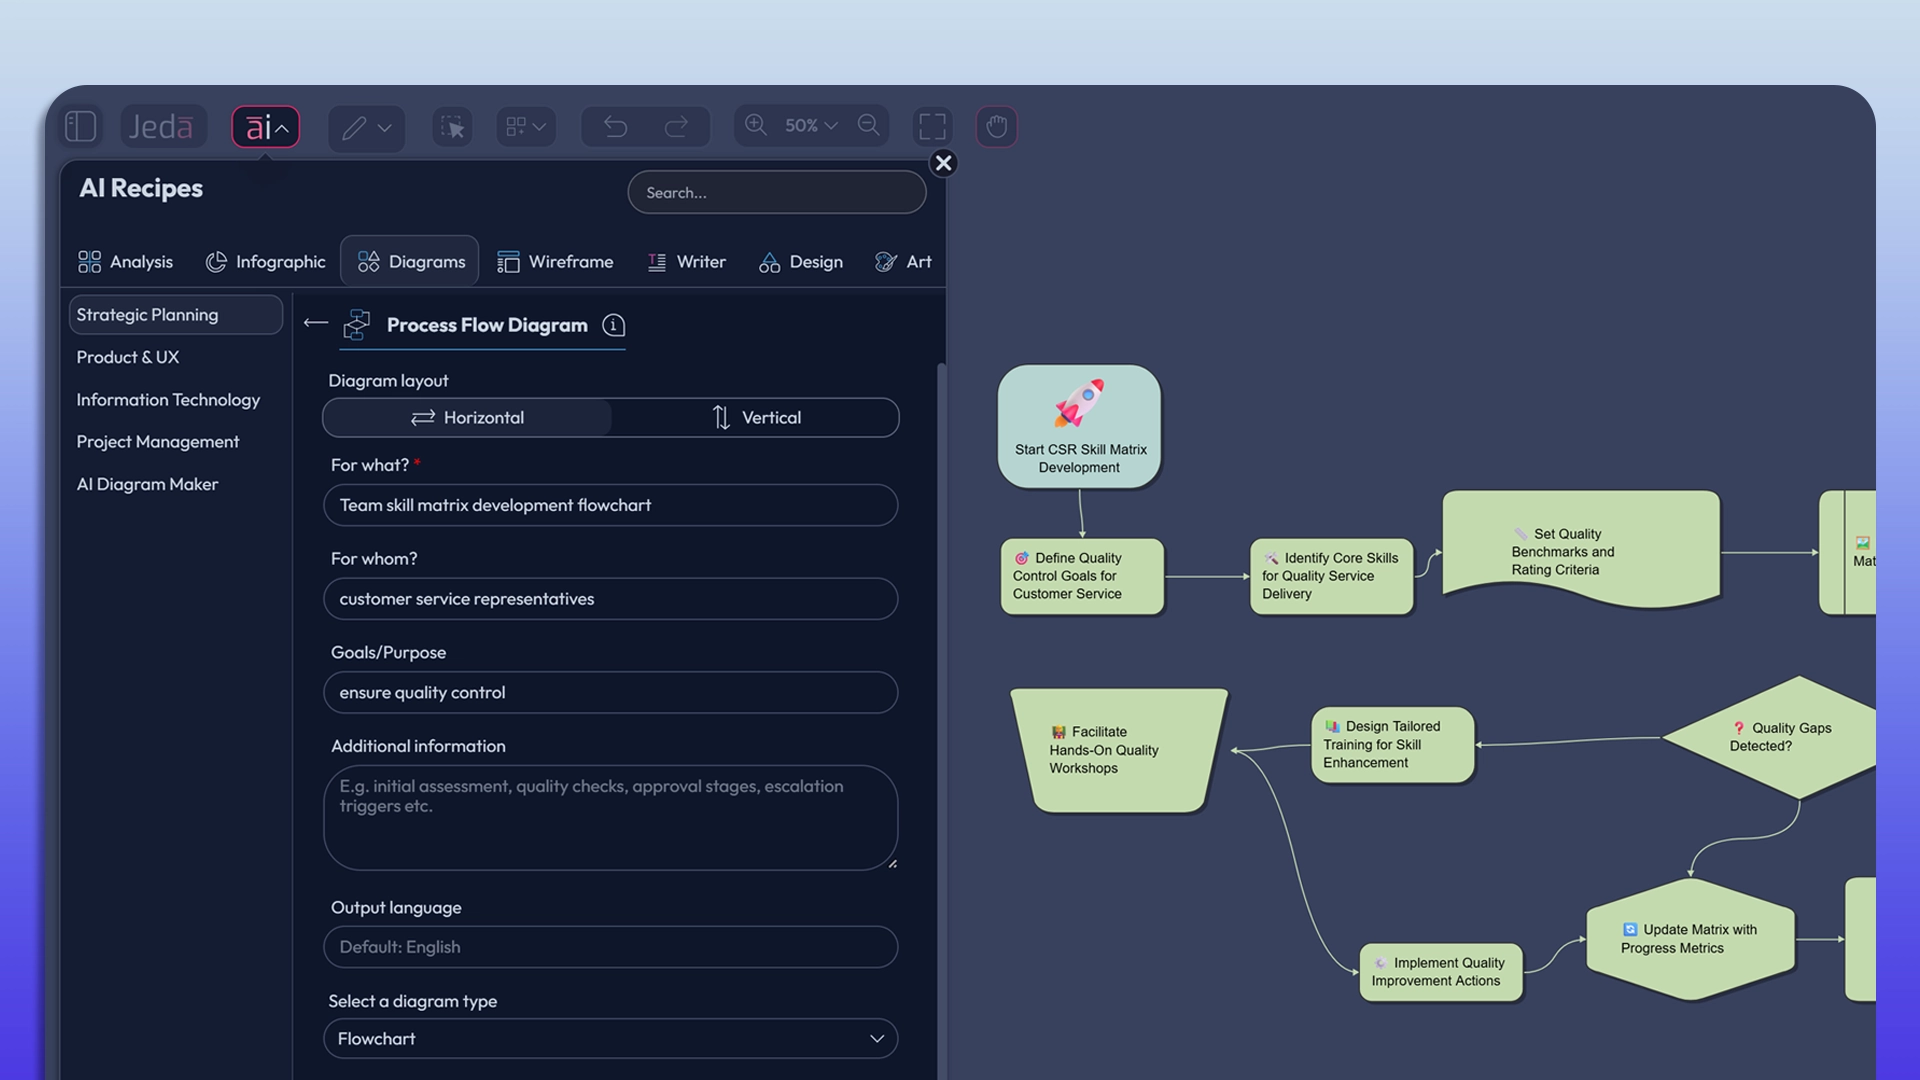
Task: Toggle the left sidebar panel icon
Action: 81,127
